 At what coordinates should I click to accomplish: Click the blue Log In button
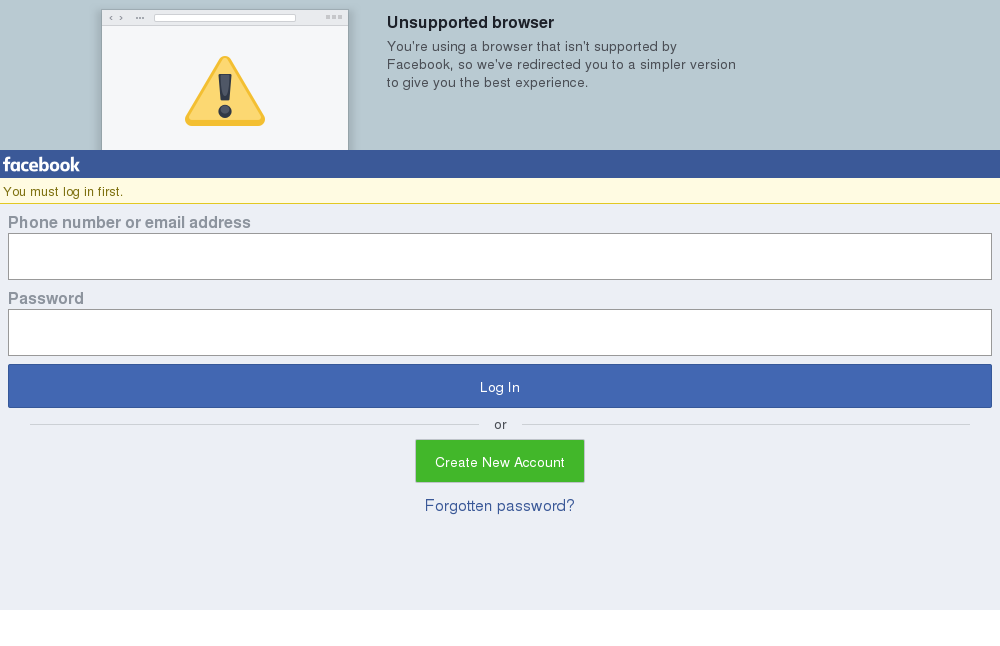tap(499, 386)
